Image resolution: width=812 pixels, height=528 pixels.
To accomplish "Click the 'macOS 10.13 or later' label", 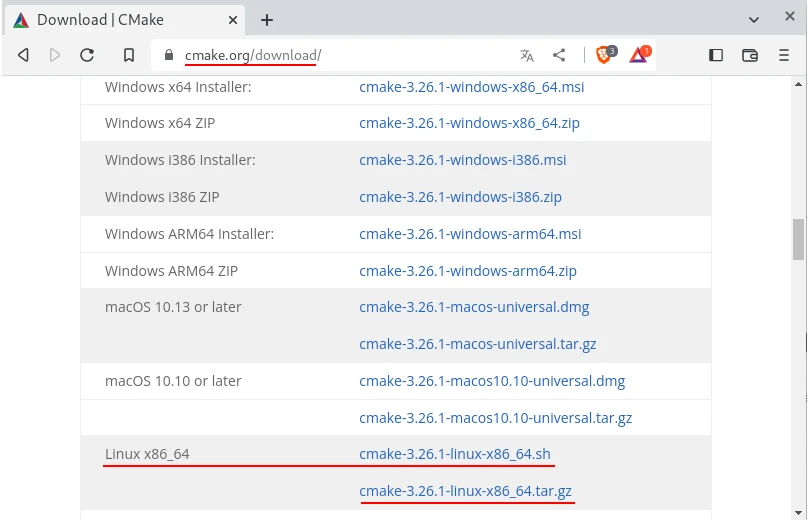I will 173,307.
